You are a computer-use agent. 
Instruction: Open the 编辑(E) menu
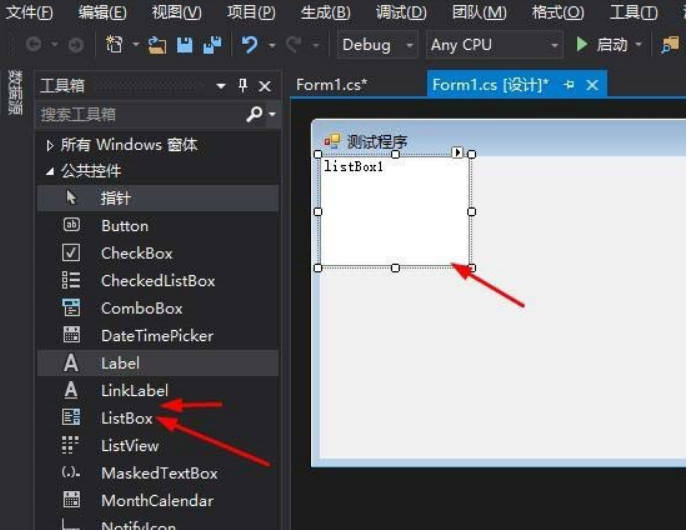[102, 12]
